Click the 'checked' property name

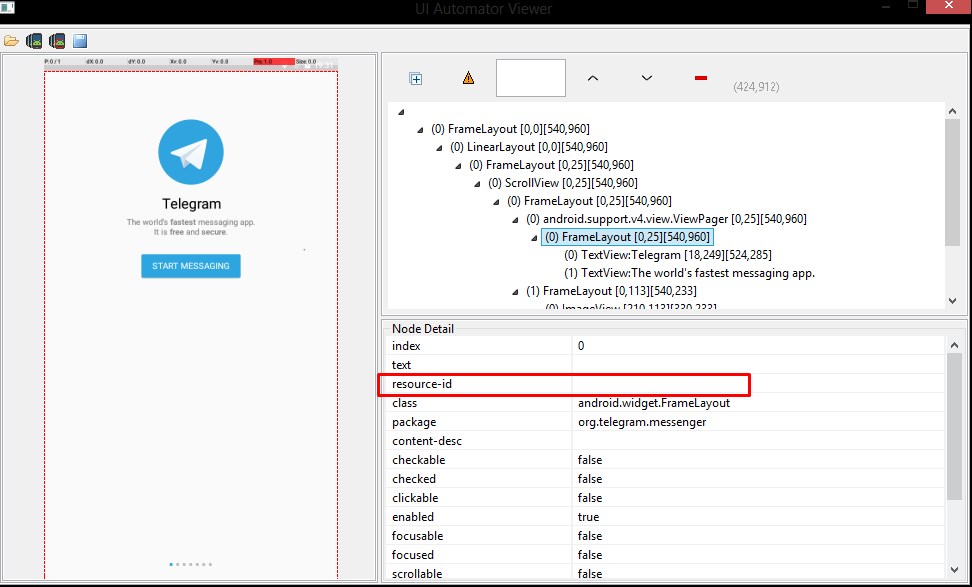tap(414, 479)
